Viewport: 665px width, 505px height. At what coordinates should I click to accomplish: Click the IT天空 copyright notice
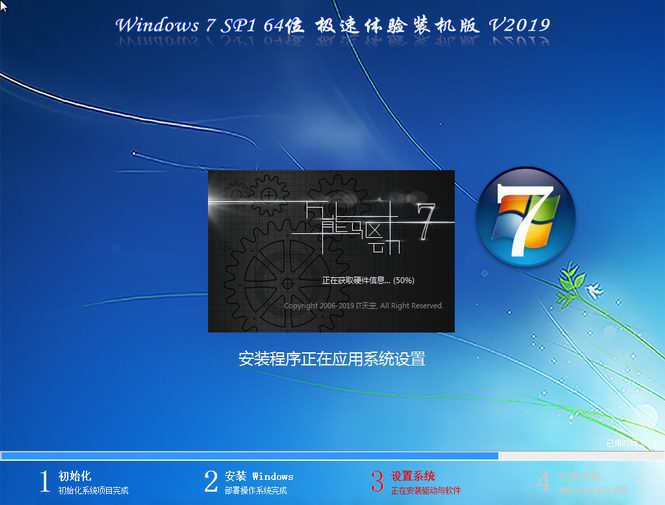coord(363,305)
